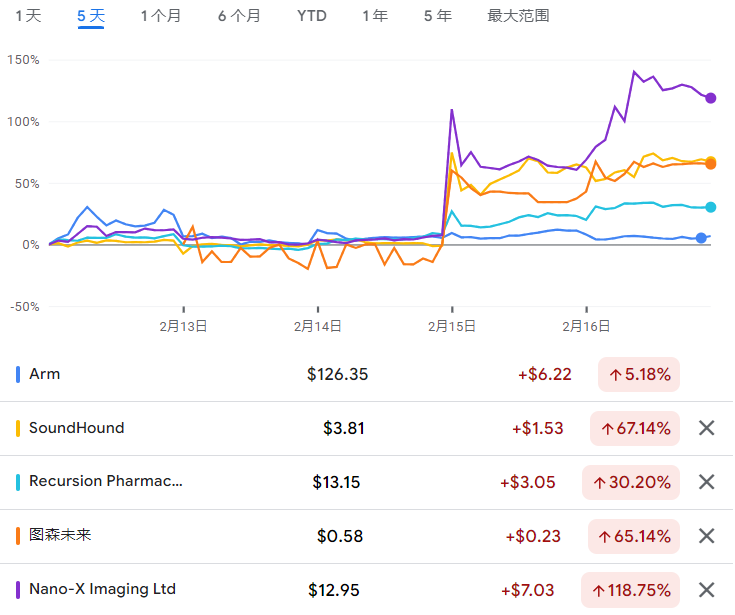The image size is (735, 615).
Task: Open the 图森未来 stock name
Action: (x=60, y=535)
